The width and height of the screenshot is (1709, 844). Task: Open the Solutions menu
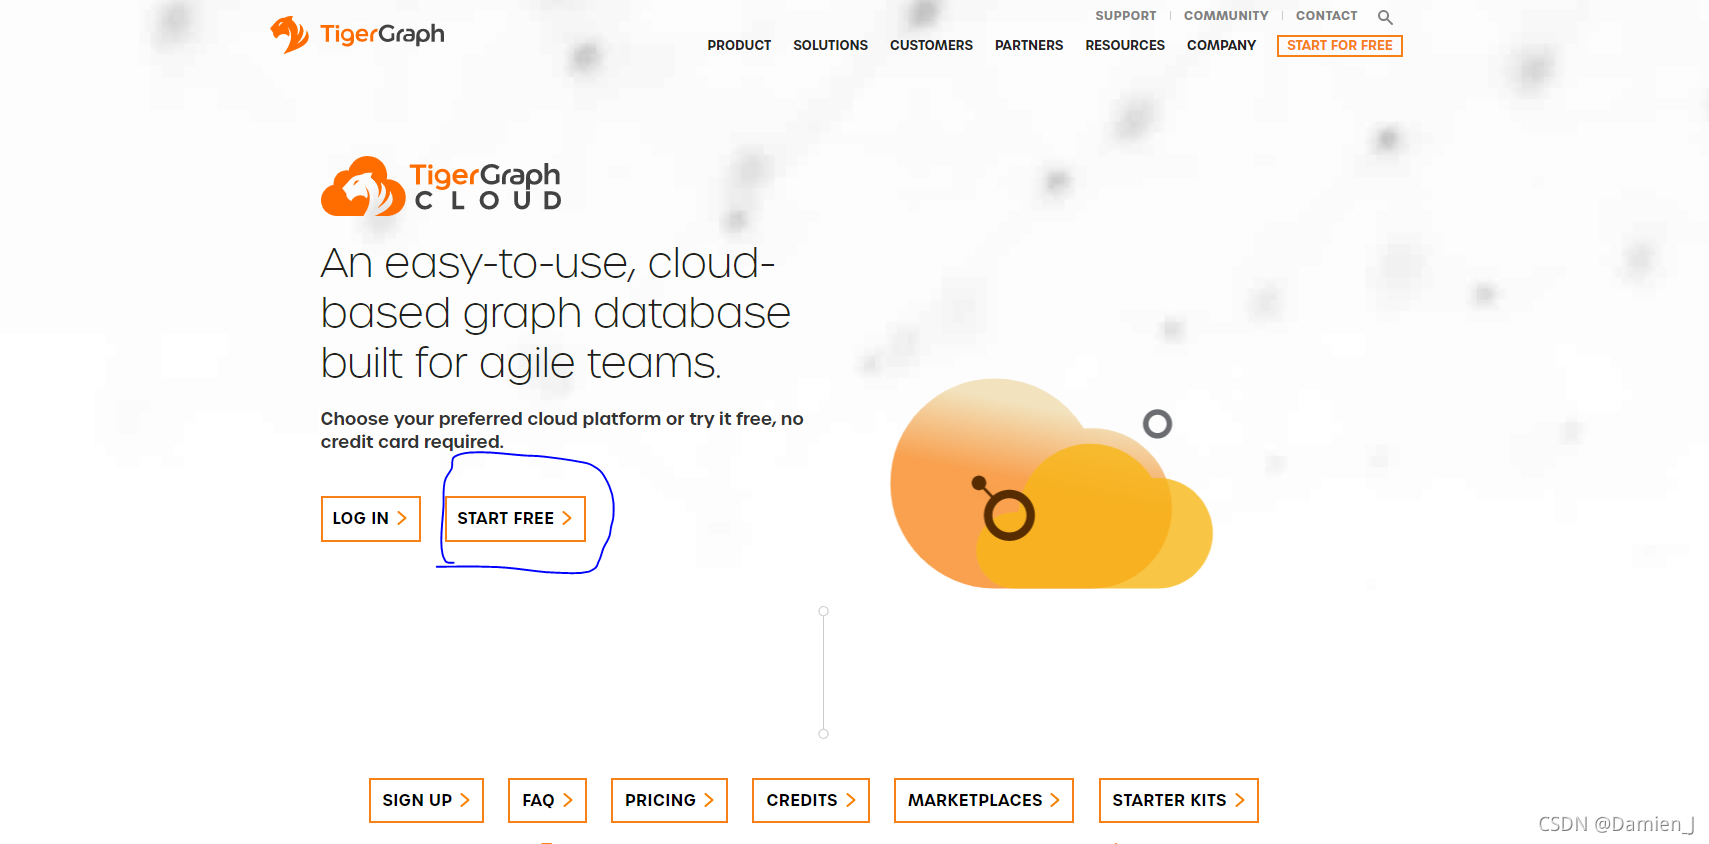point(830,46)
